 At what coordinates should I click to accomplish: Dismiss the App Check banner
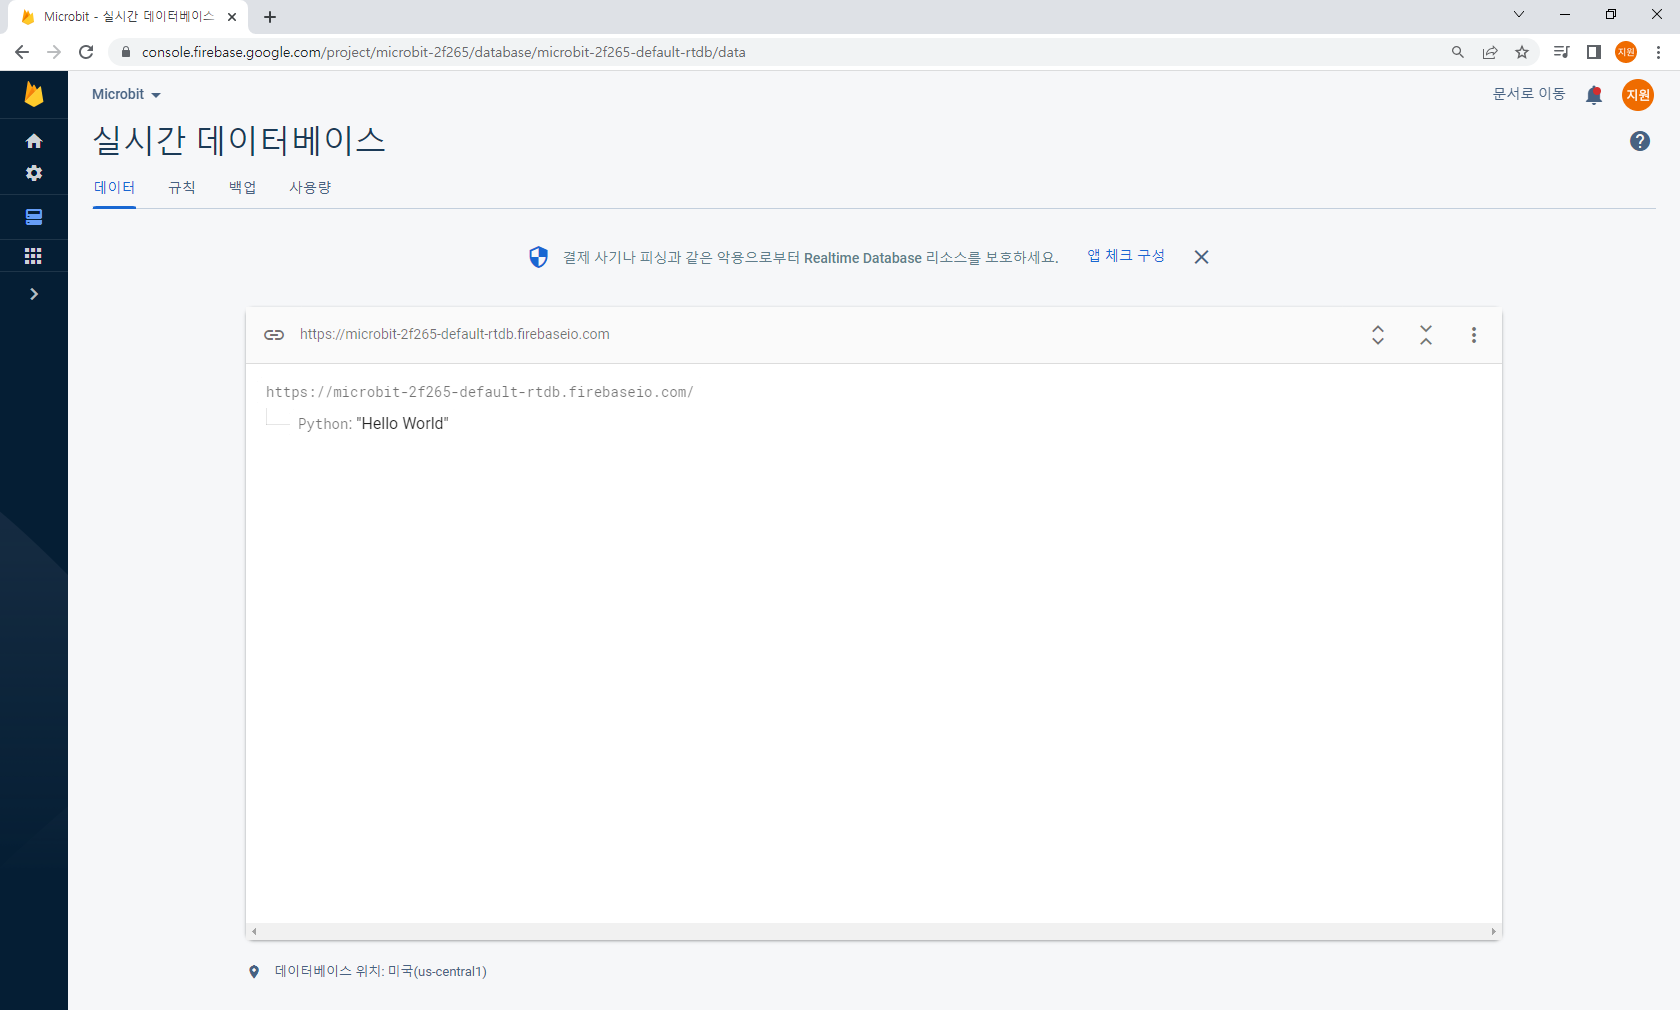1202,257
